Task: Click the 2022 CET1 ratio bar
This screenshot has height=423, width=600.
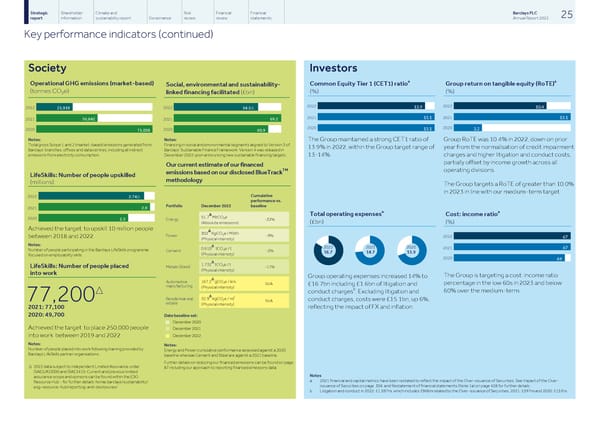Action: [365, 105]
